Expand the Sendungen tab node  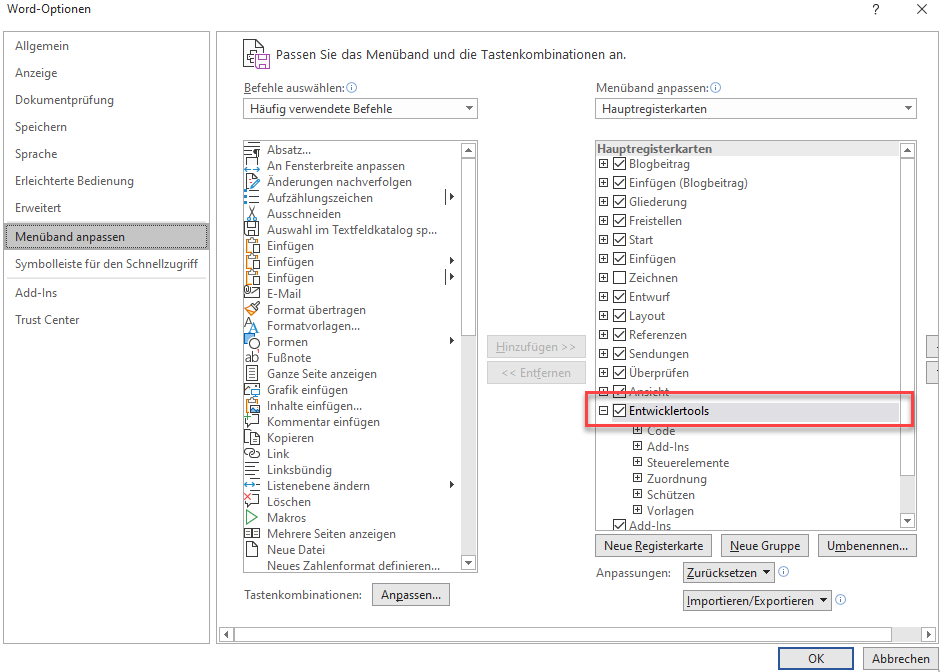(x=603, y=354)
